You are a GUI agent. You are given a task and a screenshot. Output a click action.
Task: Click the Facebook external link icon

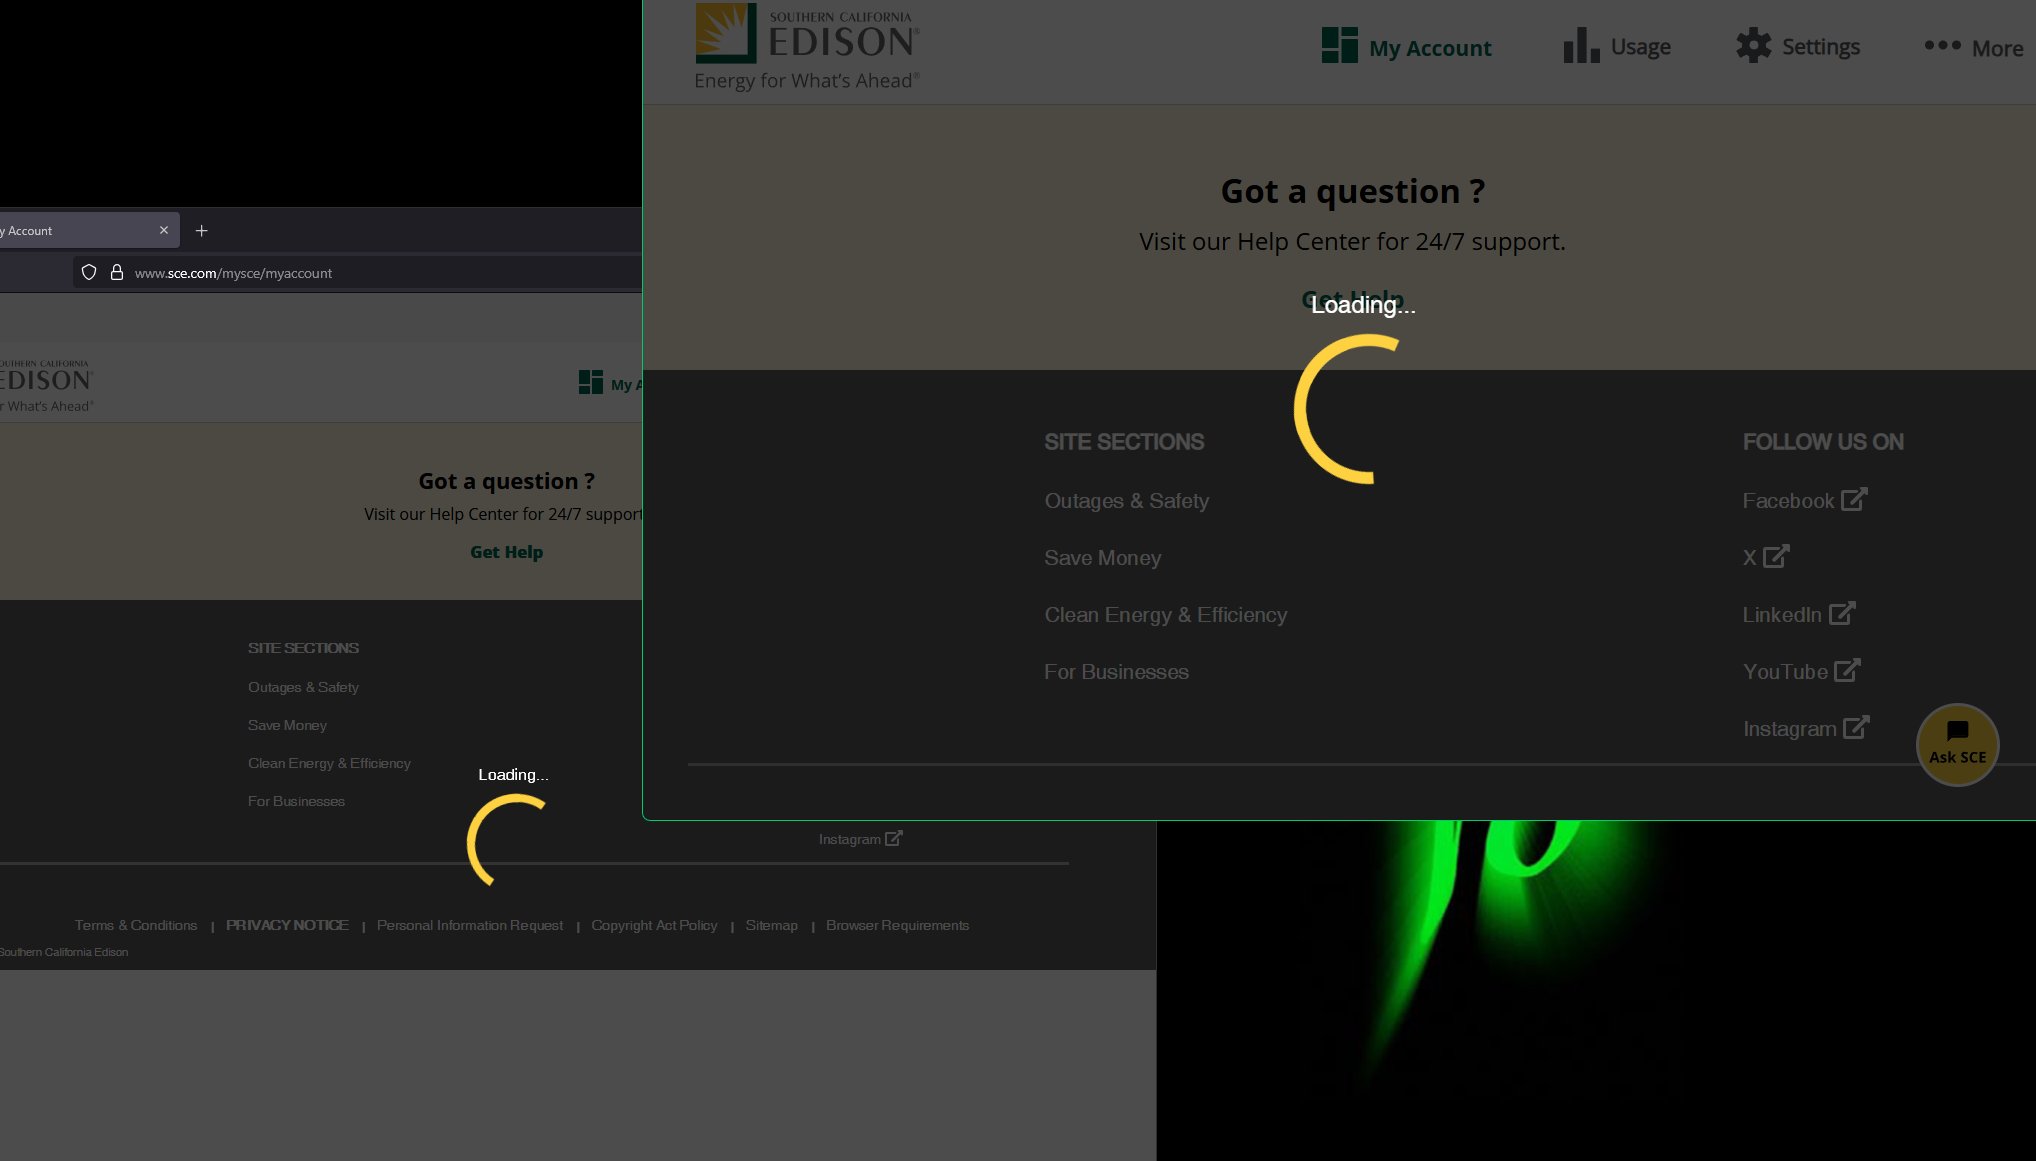pyautogui.click(x=1854, y=499)
